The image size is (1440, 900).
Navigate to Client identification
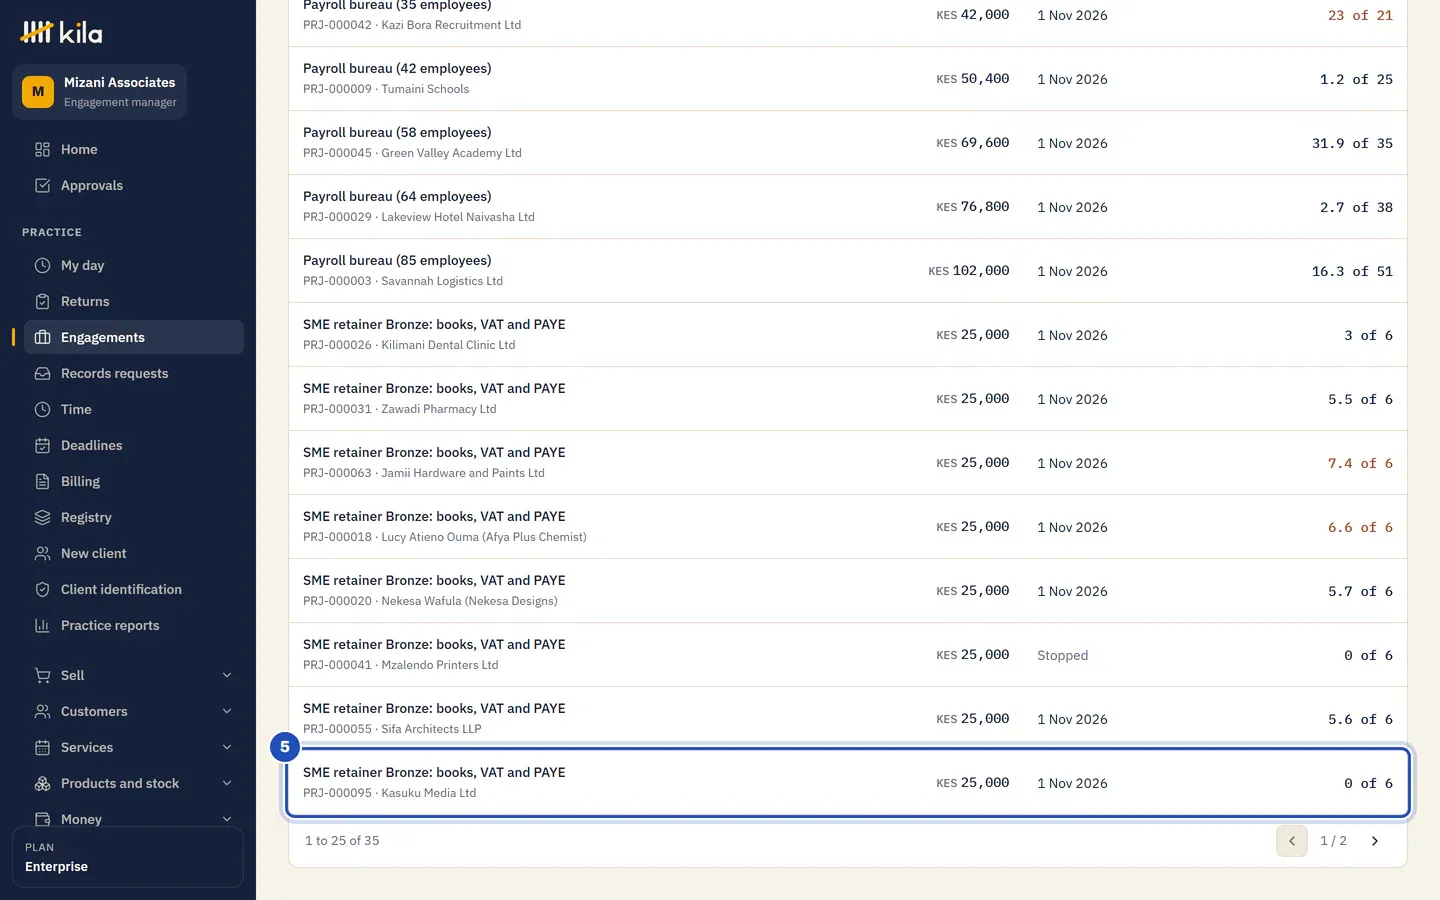[134, 590]
